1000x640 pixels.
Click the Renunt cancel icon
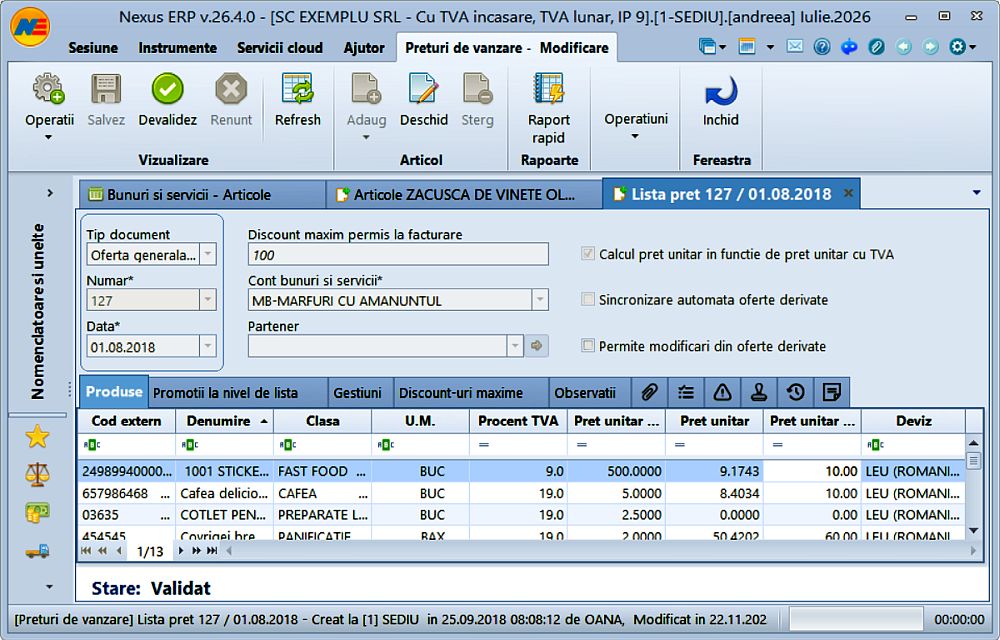point(231,89)
